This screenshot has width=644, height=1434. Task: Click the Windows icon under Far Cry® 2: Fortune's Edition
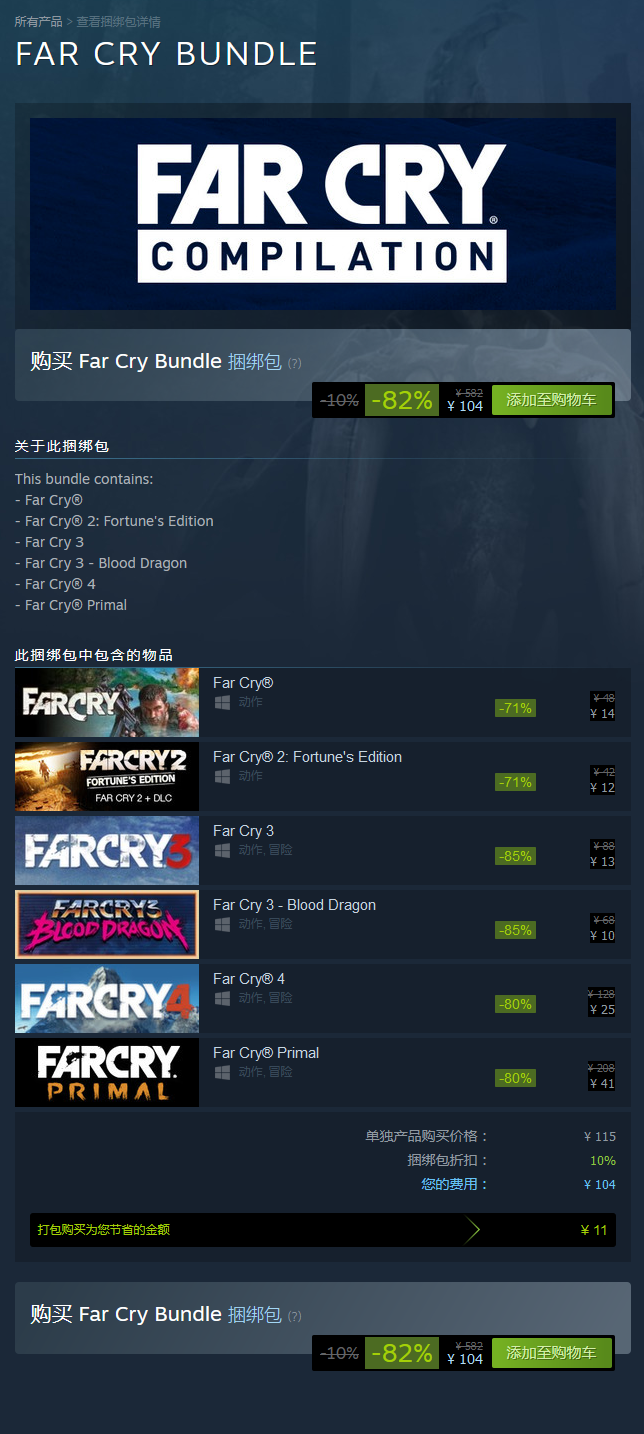tap(222, 776)
